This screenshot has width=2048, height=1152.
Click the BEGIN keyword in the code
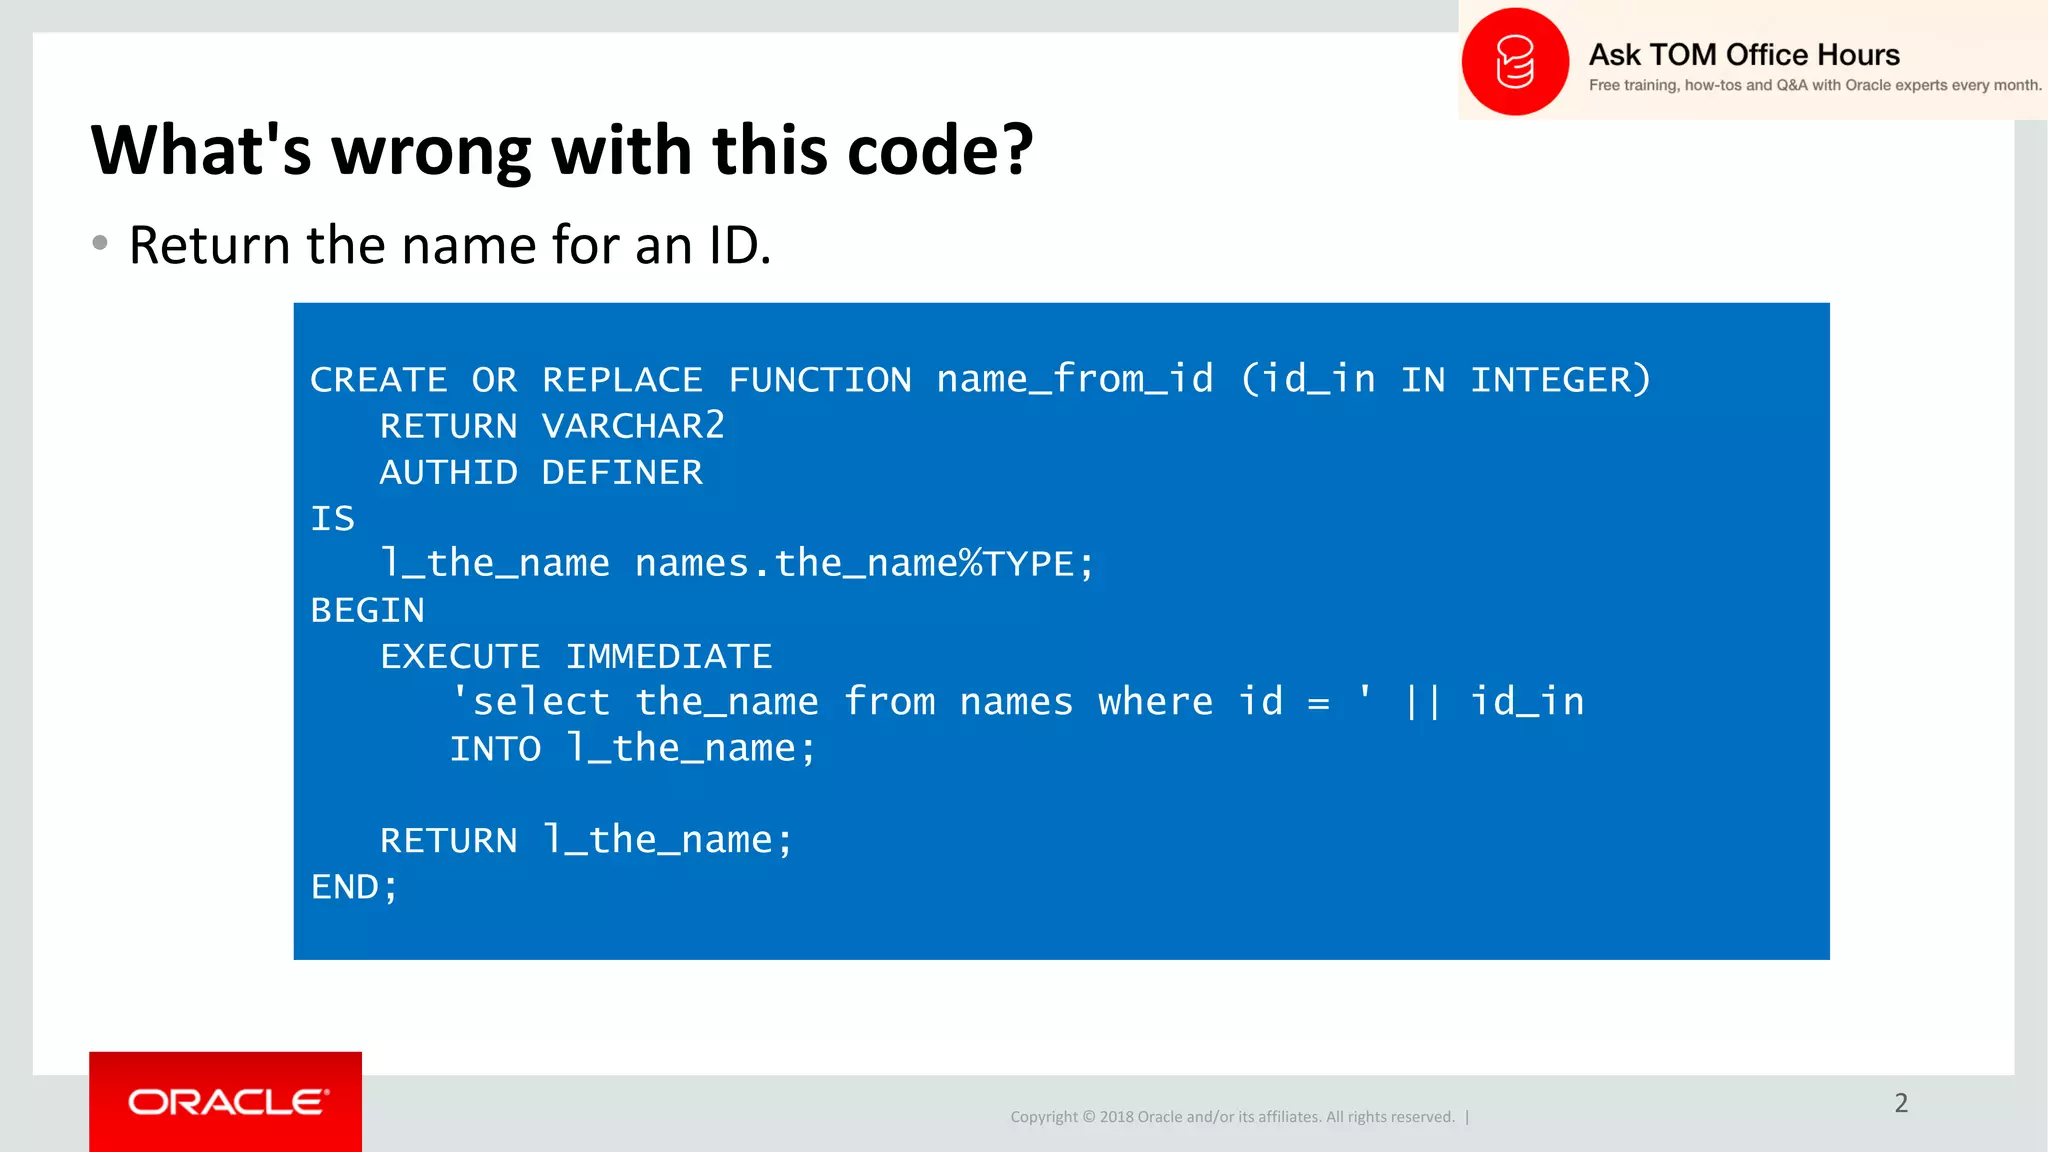click(367, 610)
